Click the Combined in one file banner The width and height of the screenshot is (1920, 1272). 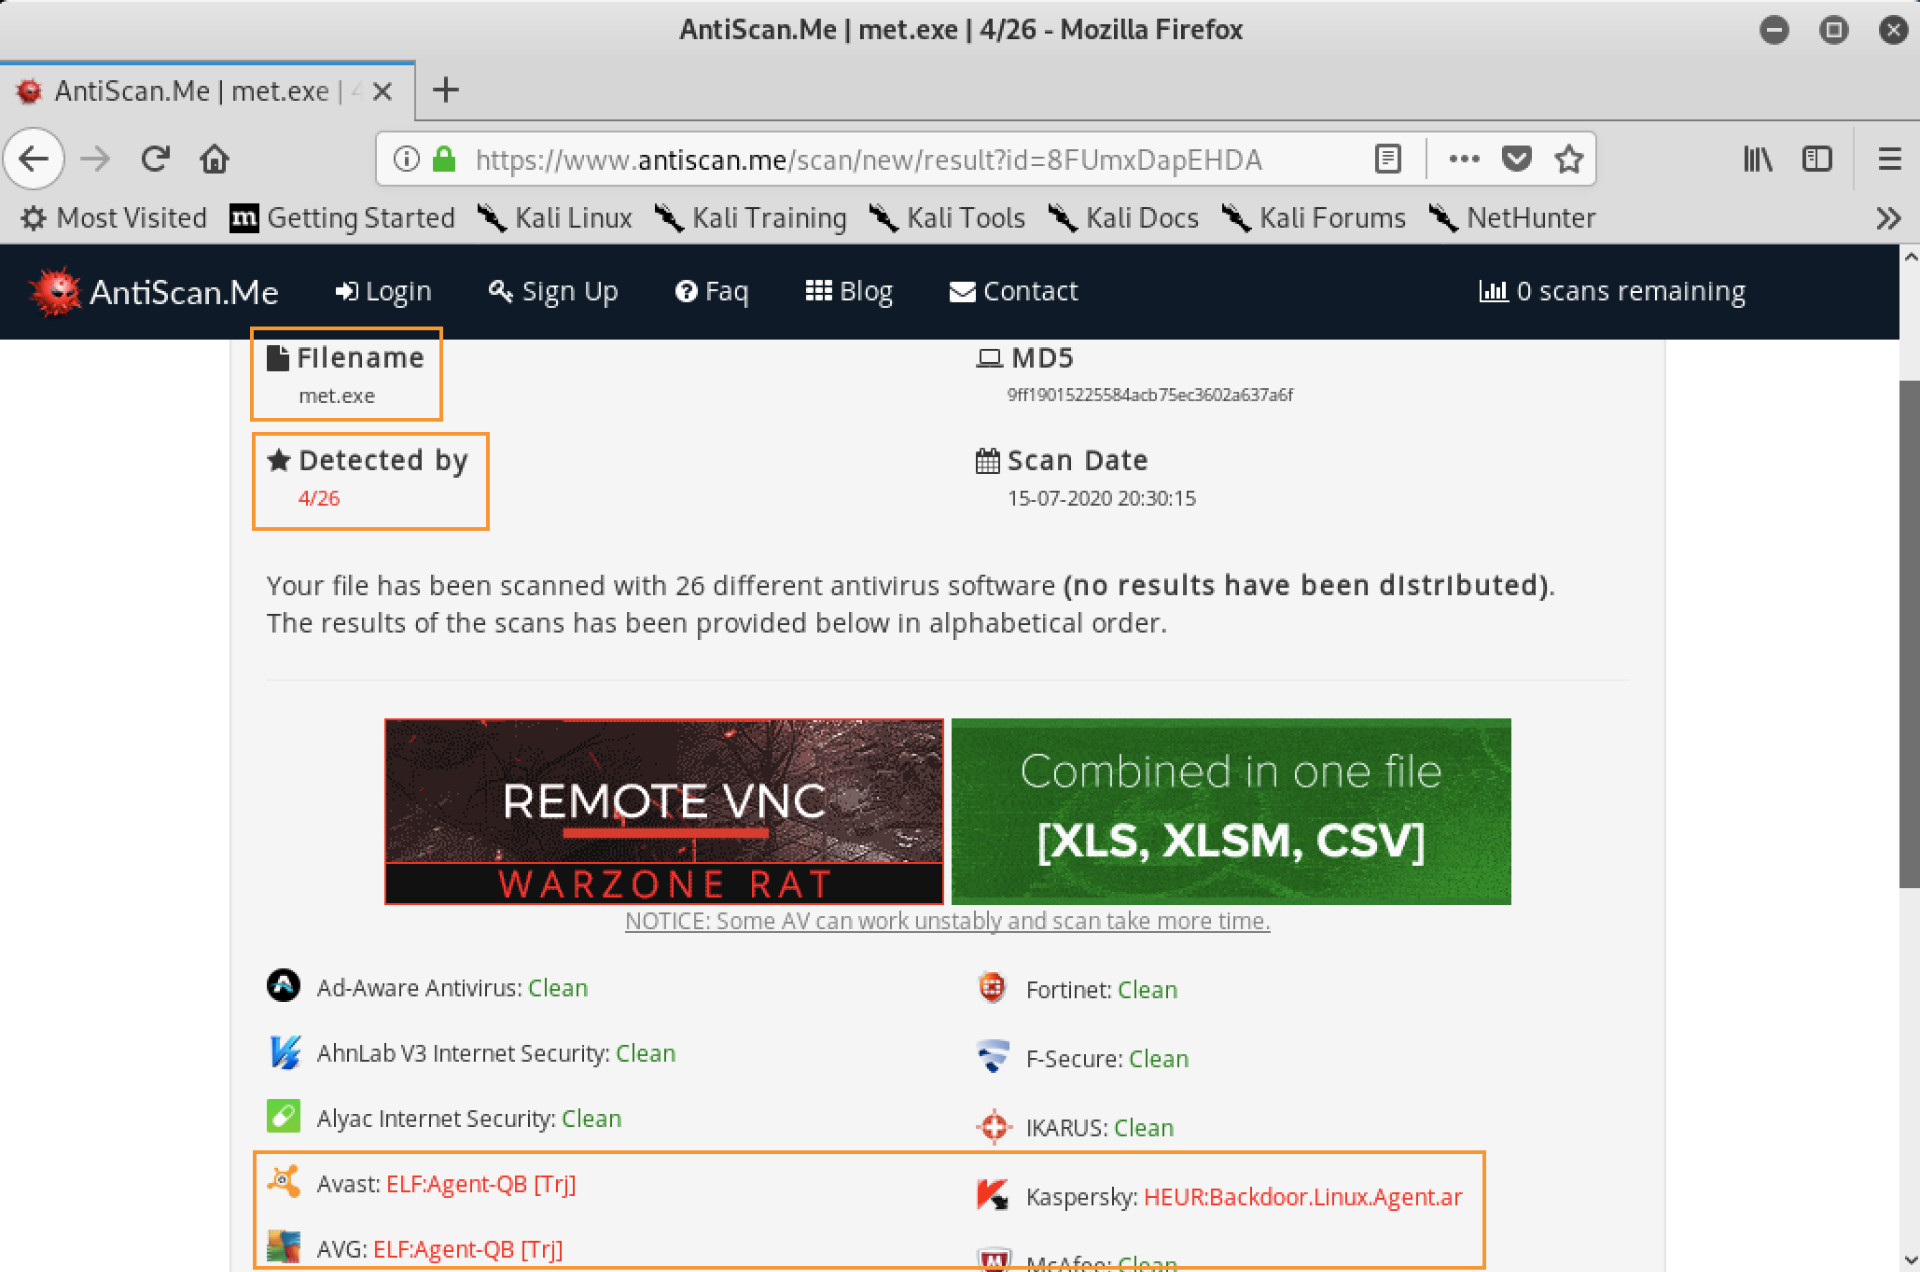click(x=1231, y=811)
